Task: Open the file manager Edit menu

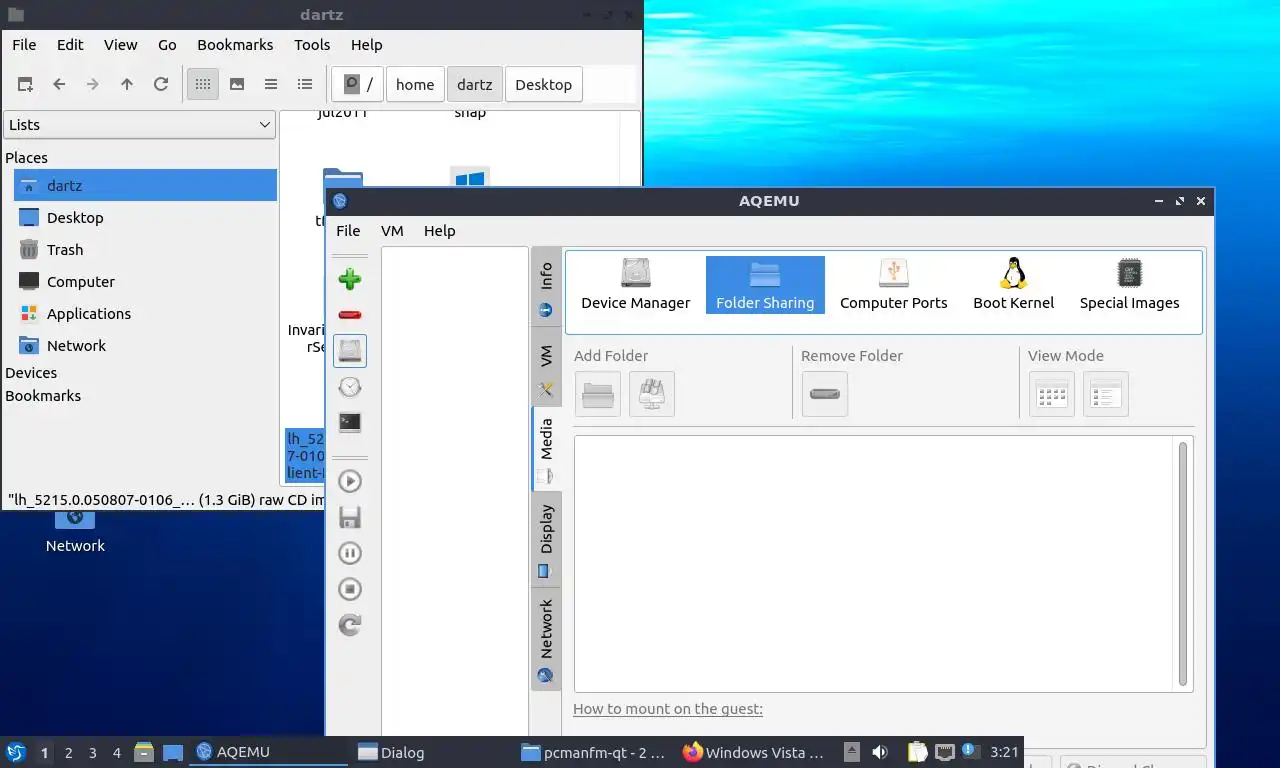Action: (70, 44)
